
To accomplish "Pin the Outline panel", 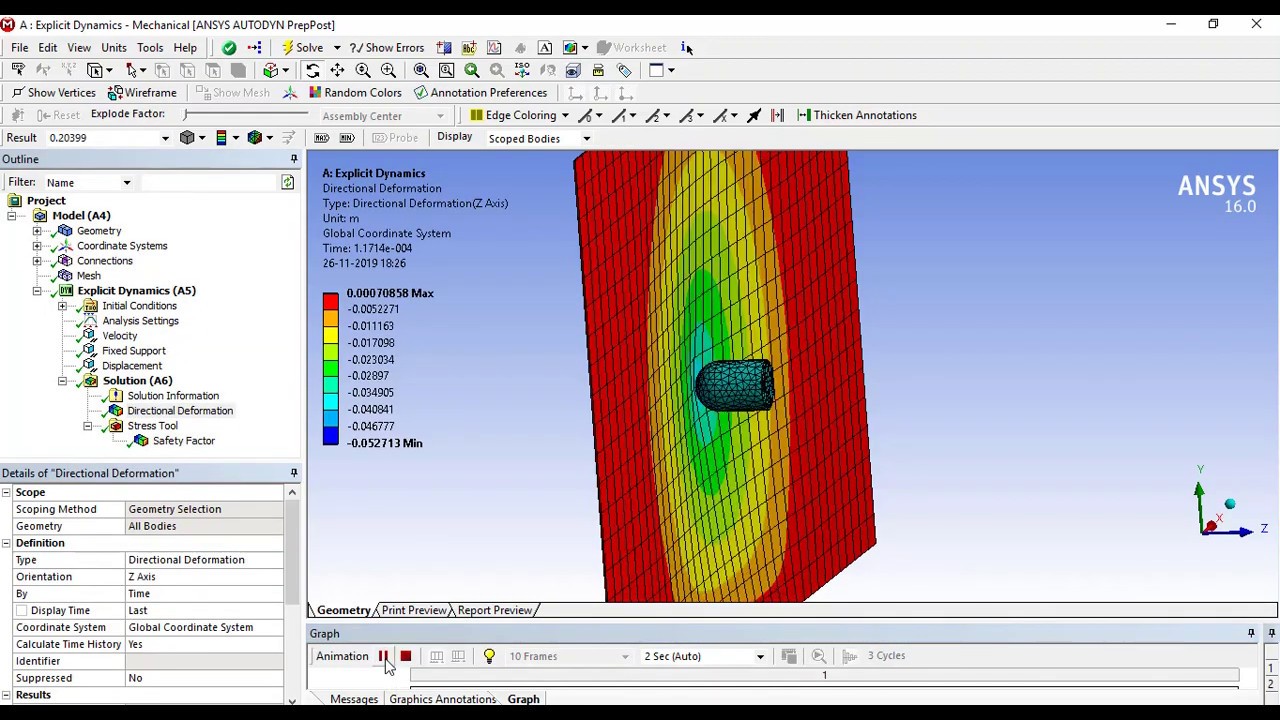I will coord(294,159).
